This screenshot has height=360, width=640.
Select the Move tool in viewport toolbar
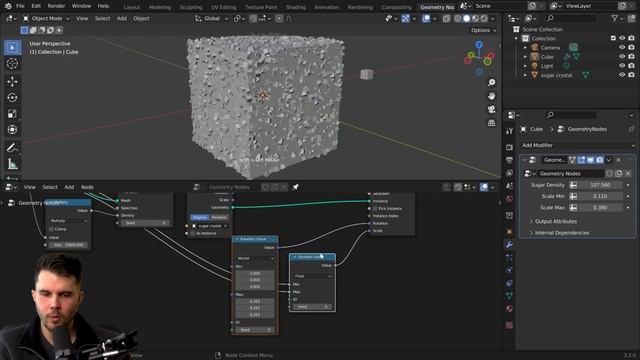click(x=12, y=82)
